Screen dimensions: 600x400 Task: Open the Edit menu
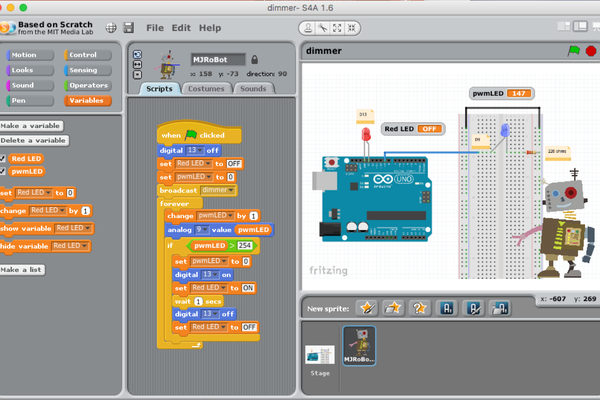(x=181, y=28)
